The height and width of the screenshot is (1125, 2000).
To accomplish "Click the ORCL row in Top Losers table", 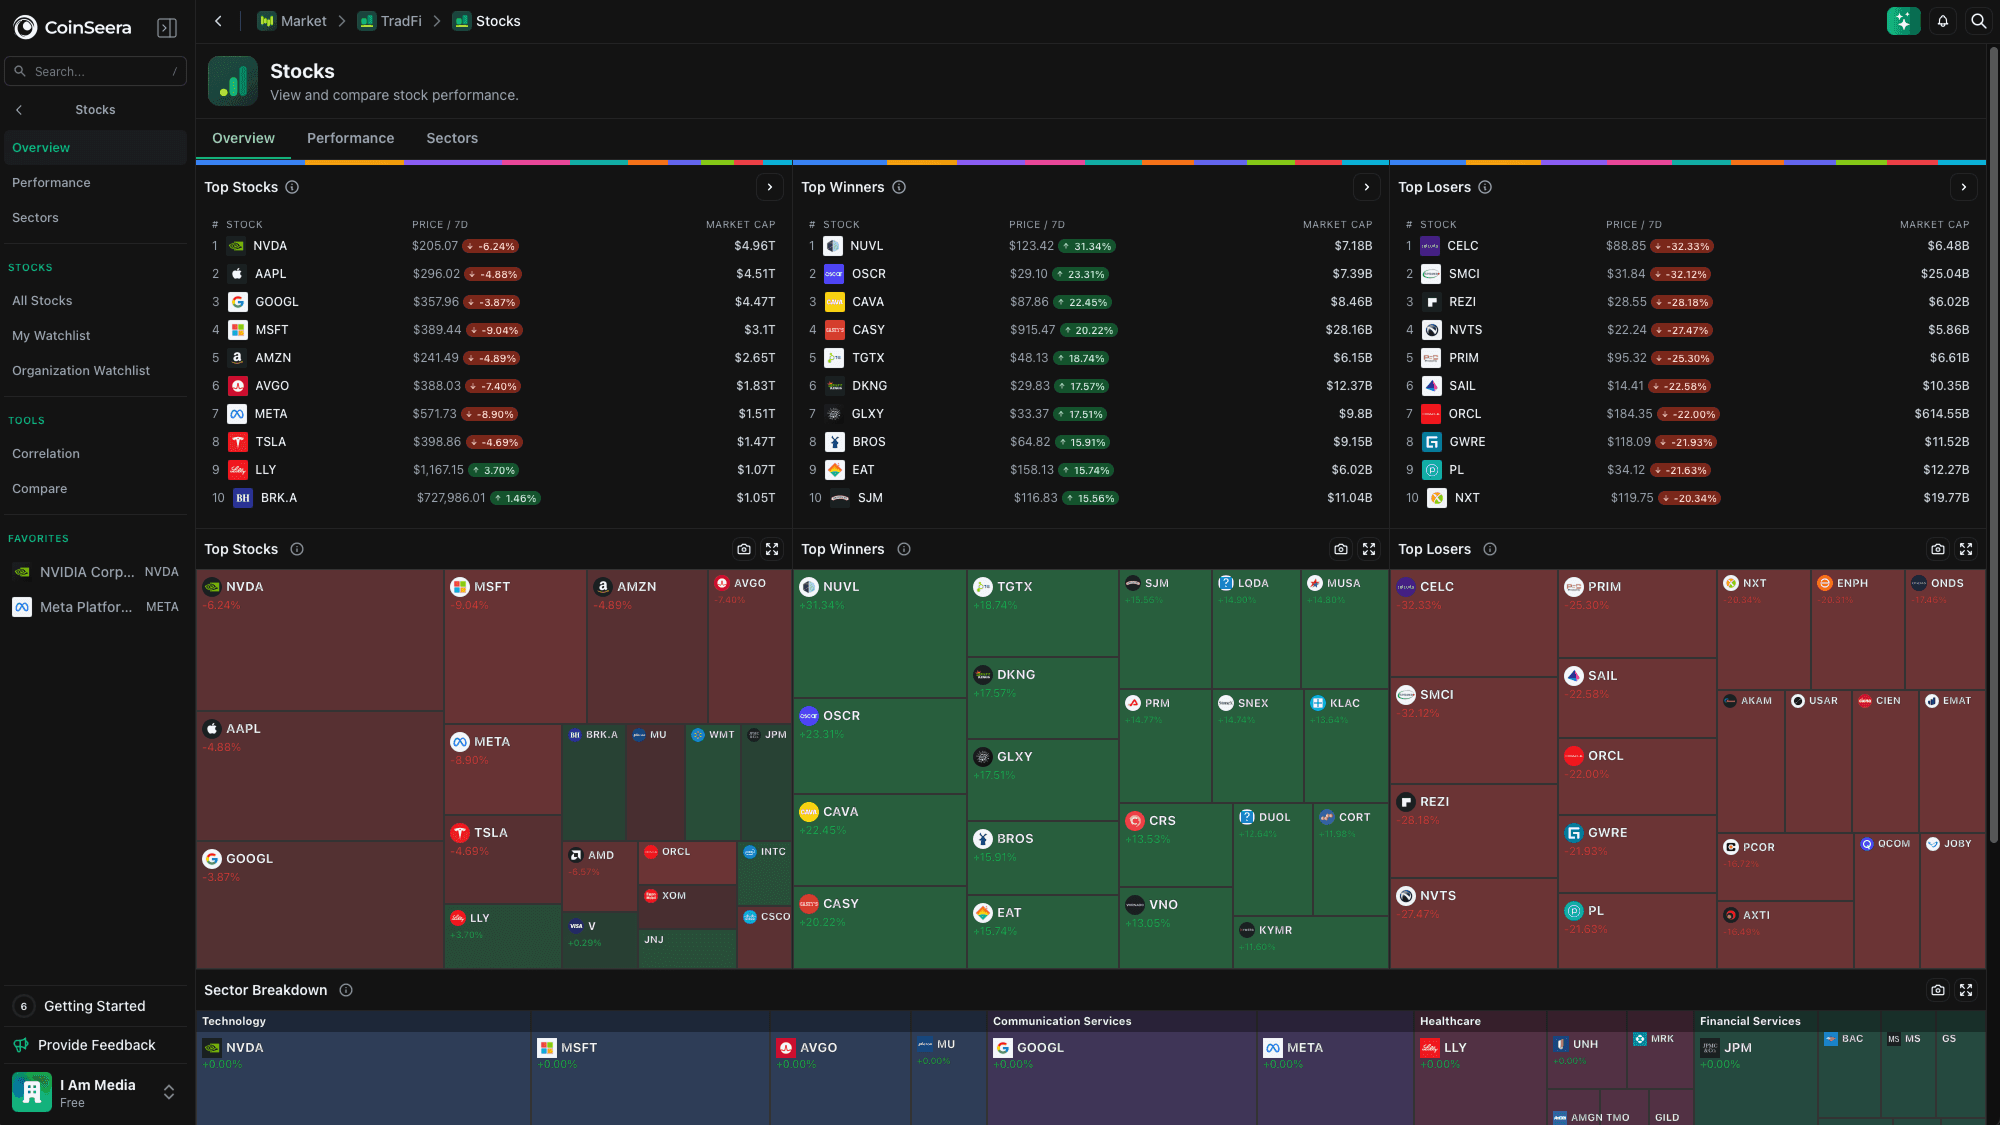I will click(x=1688, y=414).
